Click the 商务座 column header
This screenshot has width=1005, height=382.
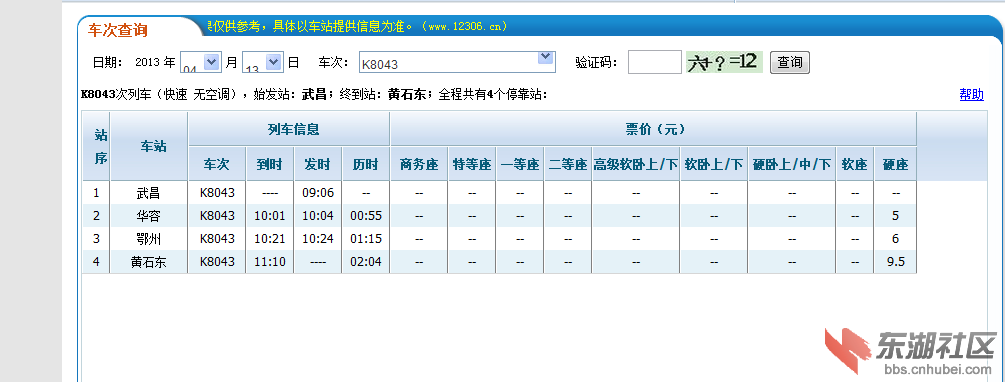(419, 164)
